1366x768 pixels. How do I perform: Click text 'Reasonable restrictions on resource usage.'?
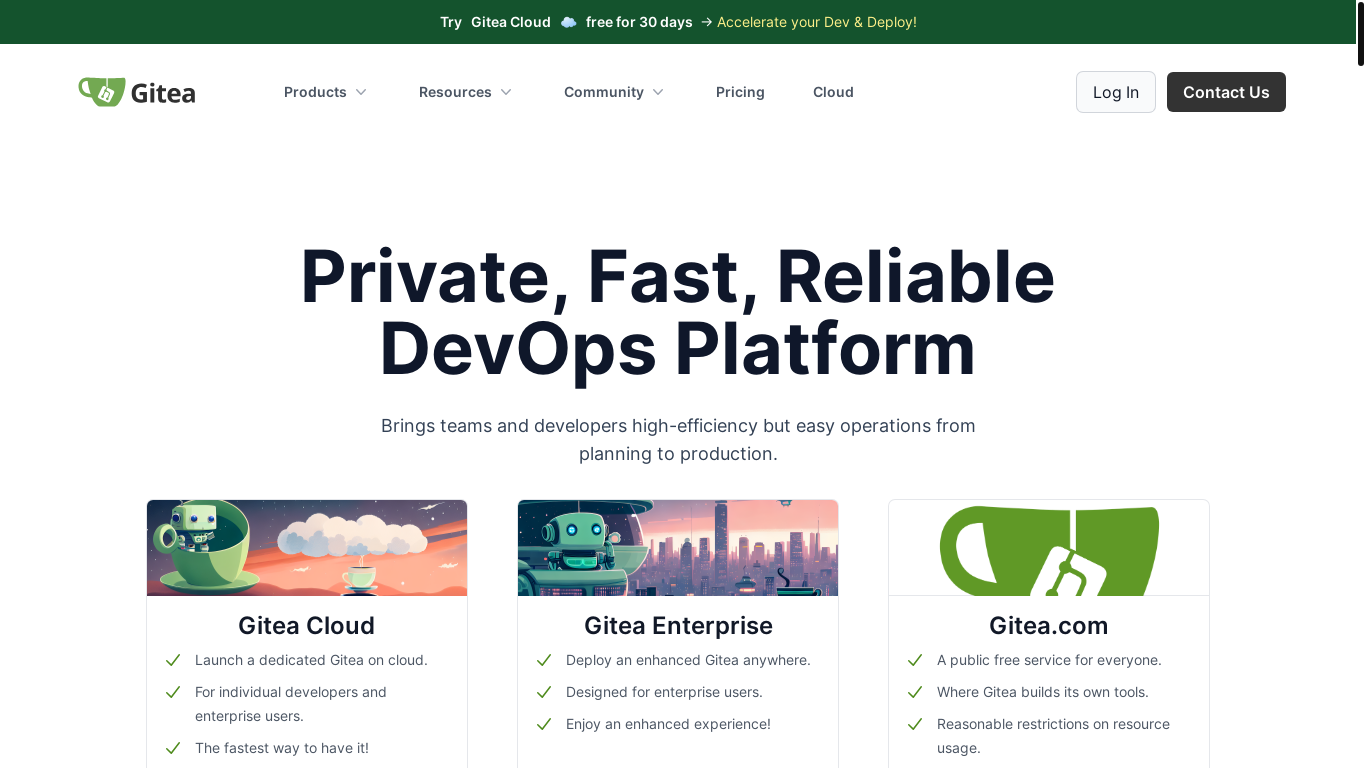(1053, 736)
